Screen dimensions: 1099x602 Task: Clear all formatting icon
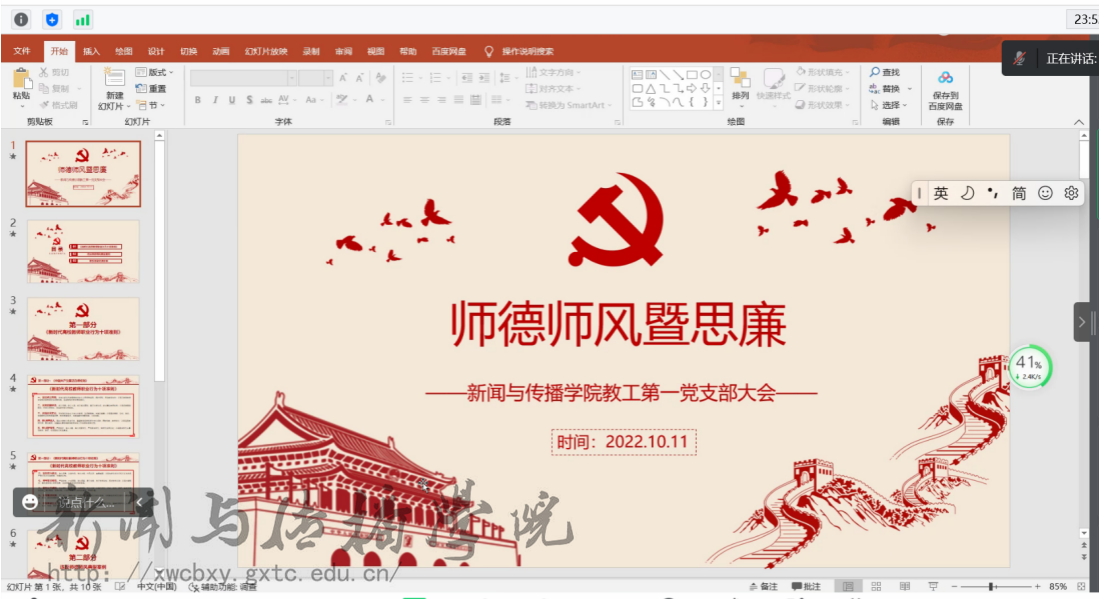pyautogui.click(x=381, y=78)
